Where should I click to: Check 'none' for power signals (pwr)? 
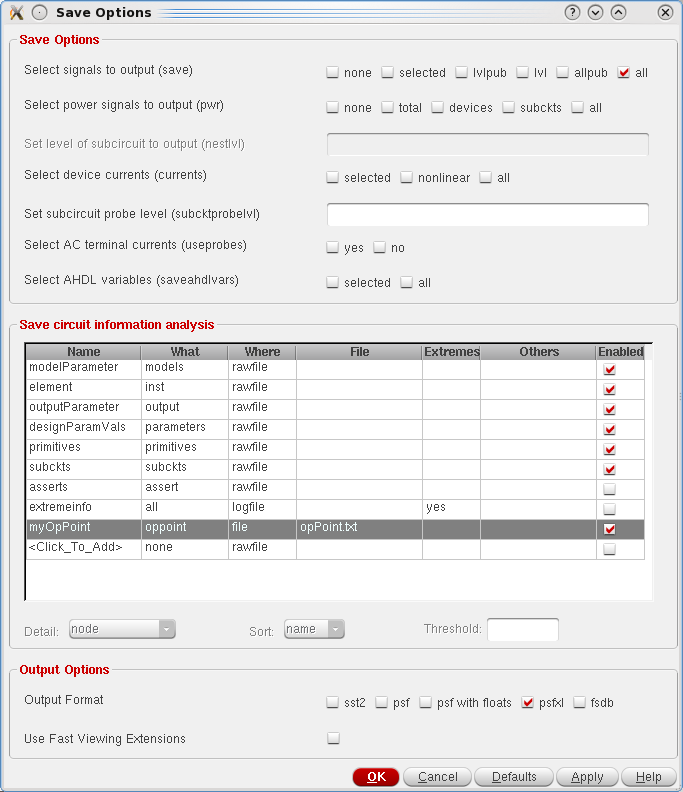tap(332, 107)
